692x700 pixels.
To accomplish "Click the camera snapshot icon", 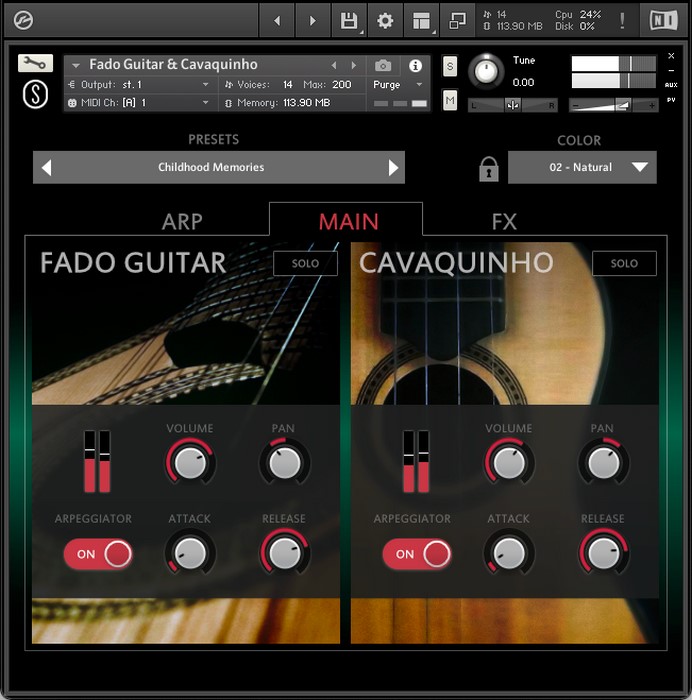I will coord(383,65).
